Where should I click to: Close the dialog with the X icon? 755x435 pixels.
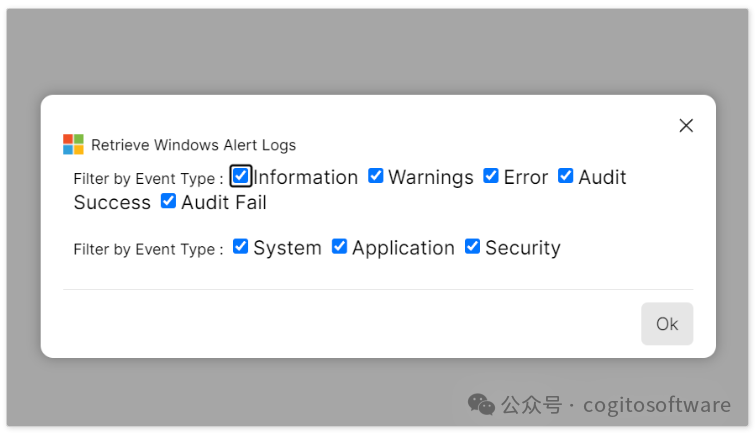pos(686,126)
